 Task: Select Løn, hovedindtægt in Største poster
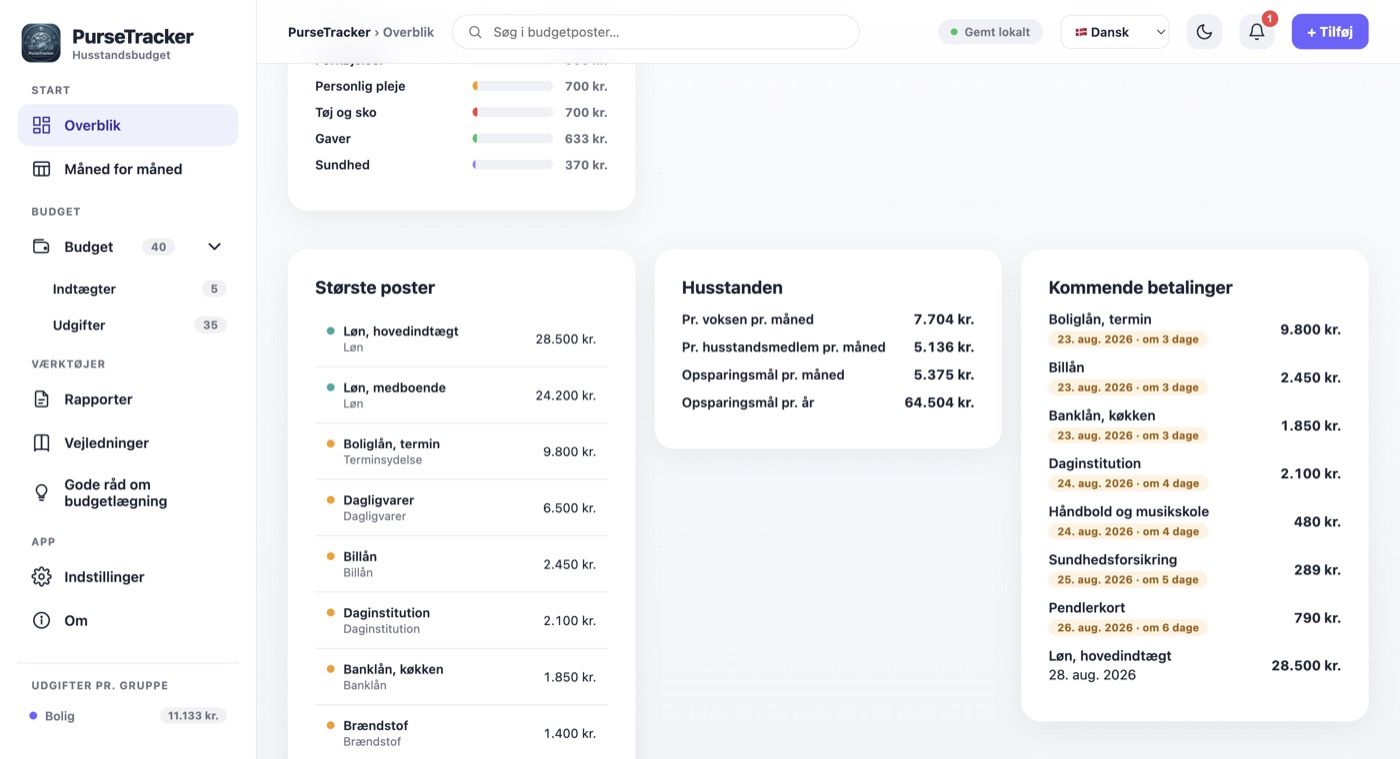pos(461,339)
